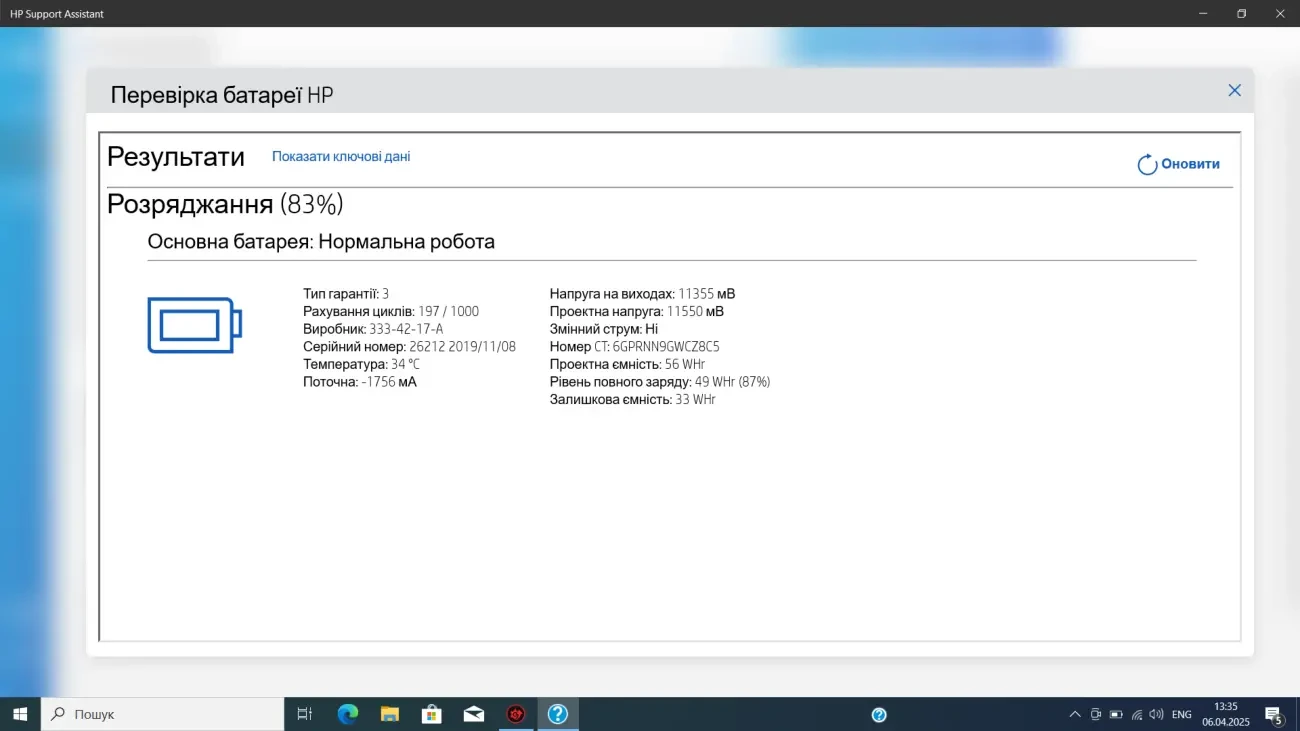This screenshot has width=1300, height=731.
Task: Open the Mail app from the taskbar
Action: pyautogui.click(x=473, y=714)
